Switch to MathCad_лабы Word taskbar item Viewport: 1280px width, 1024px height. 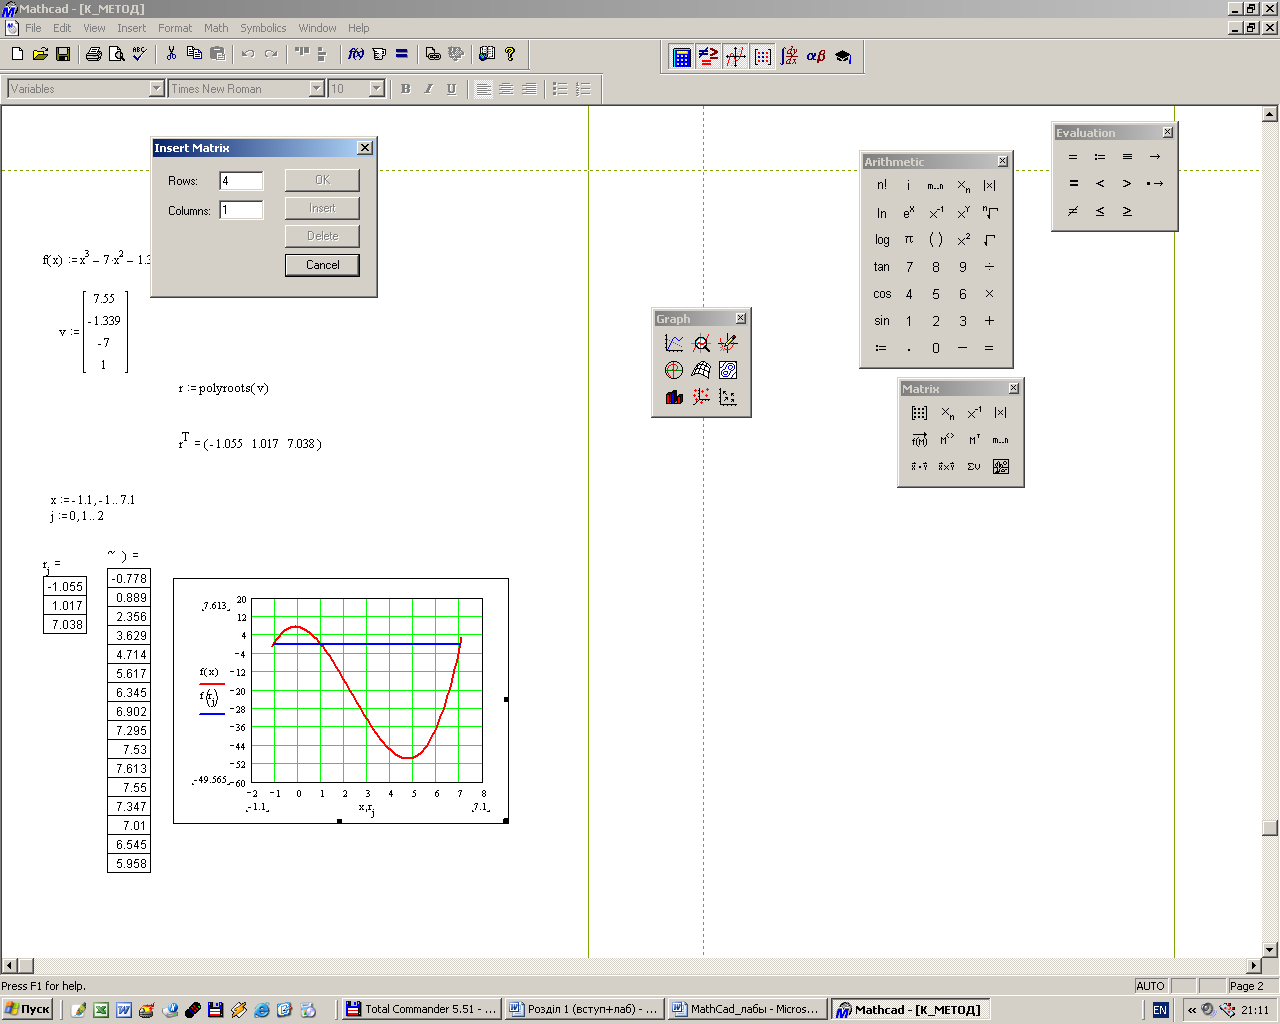click(x=746, y=1009)
